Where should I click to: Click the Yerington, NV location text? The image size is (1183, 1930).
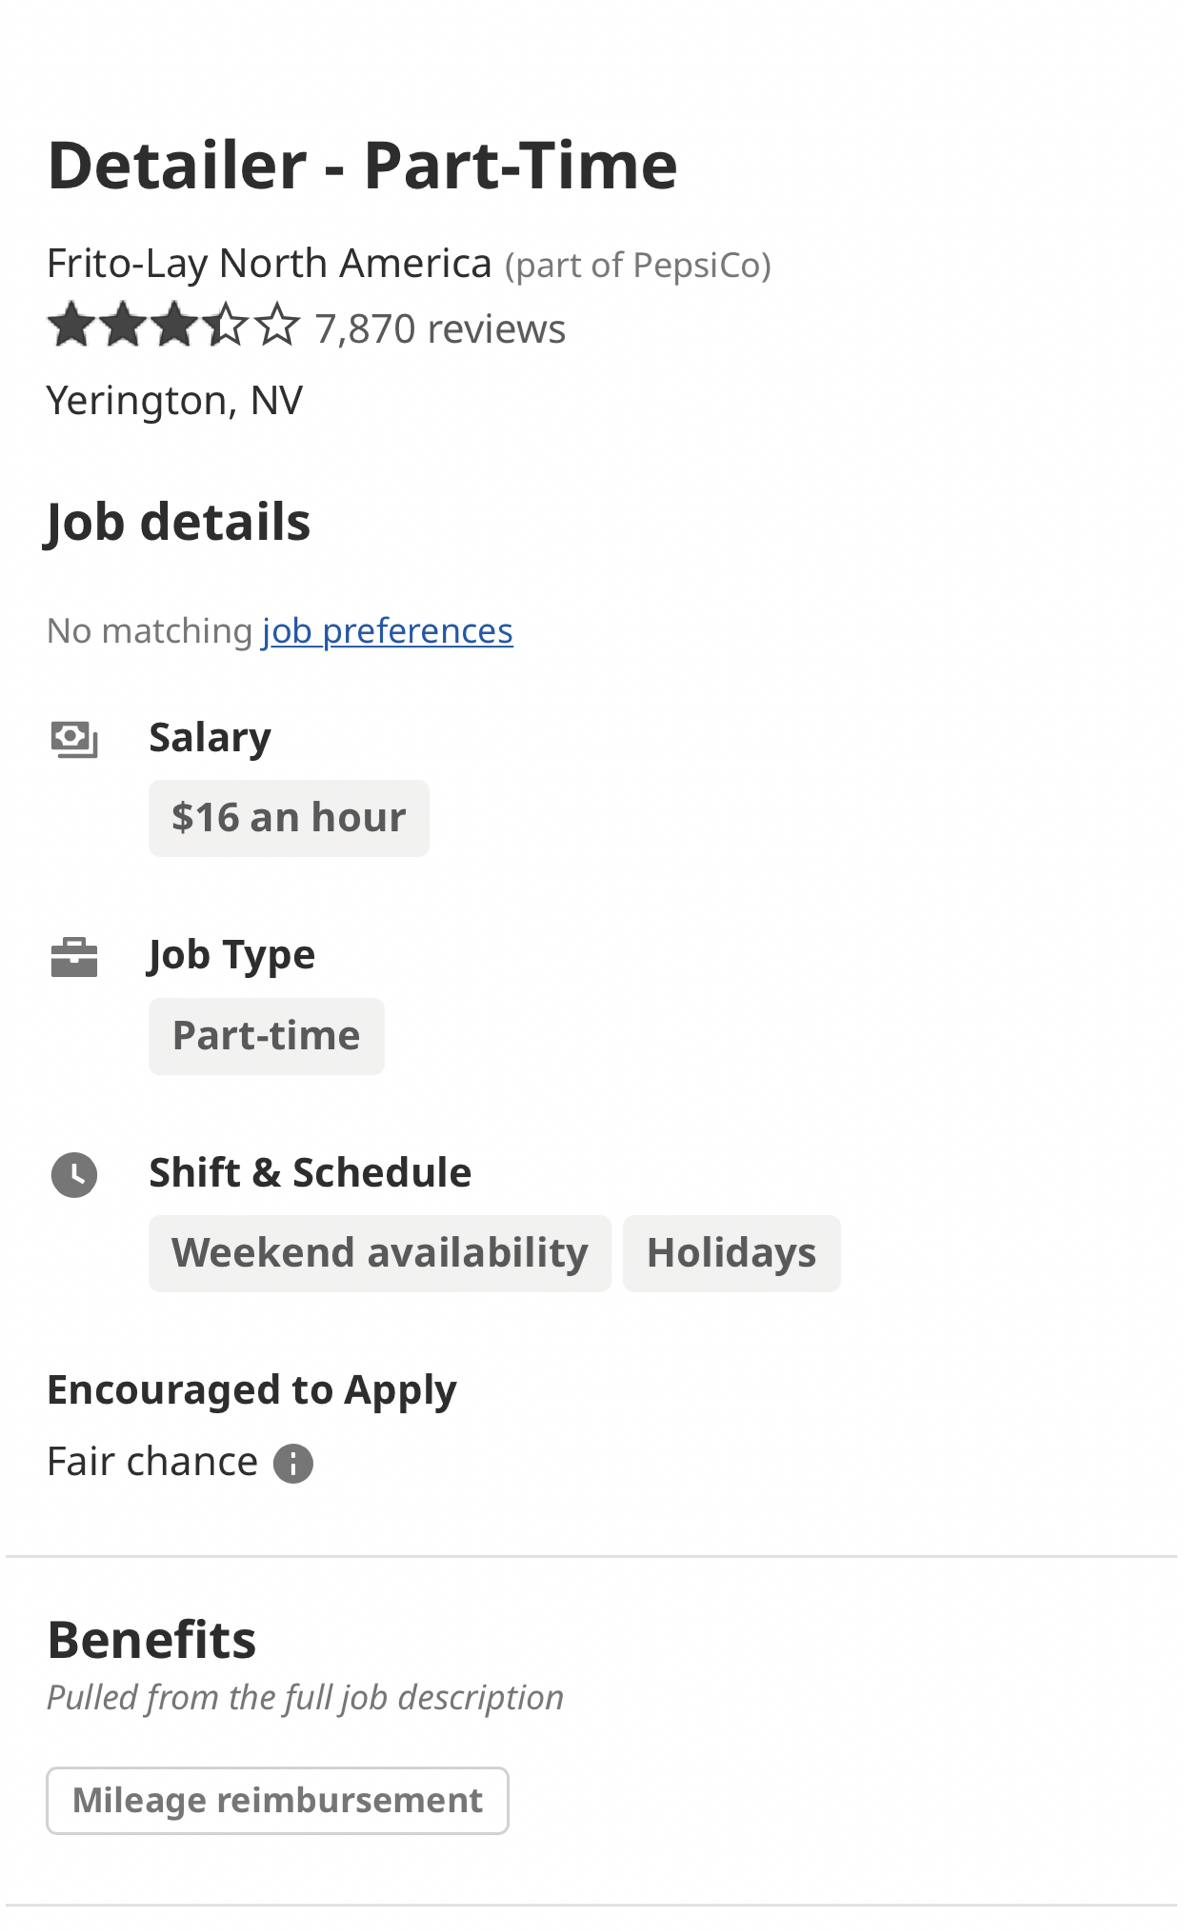[x=174, y=400]
